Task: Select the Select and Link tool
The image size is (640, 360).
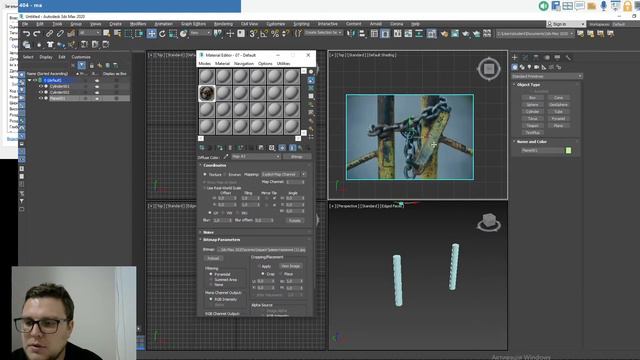Action: click(x=49, y=33)
